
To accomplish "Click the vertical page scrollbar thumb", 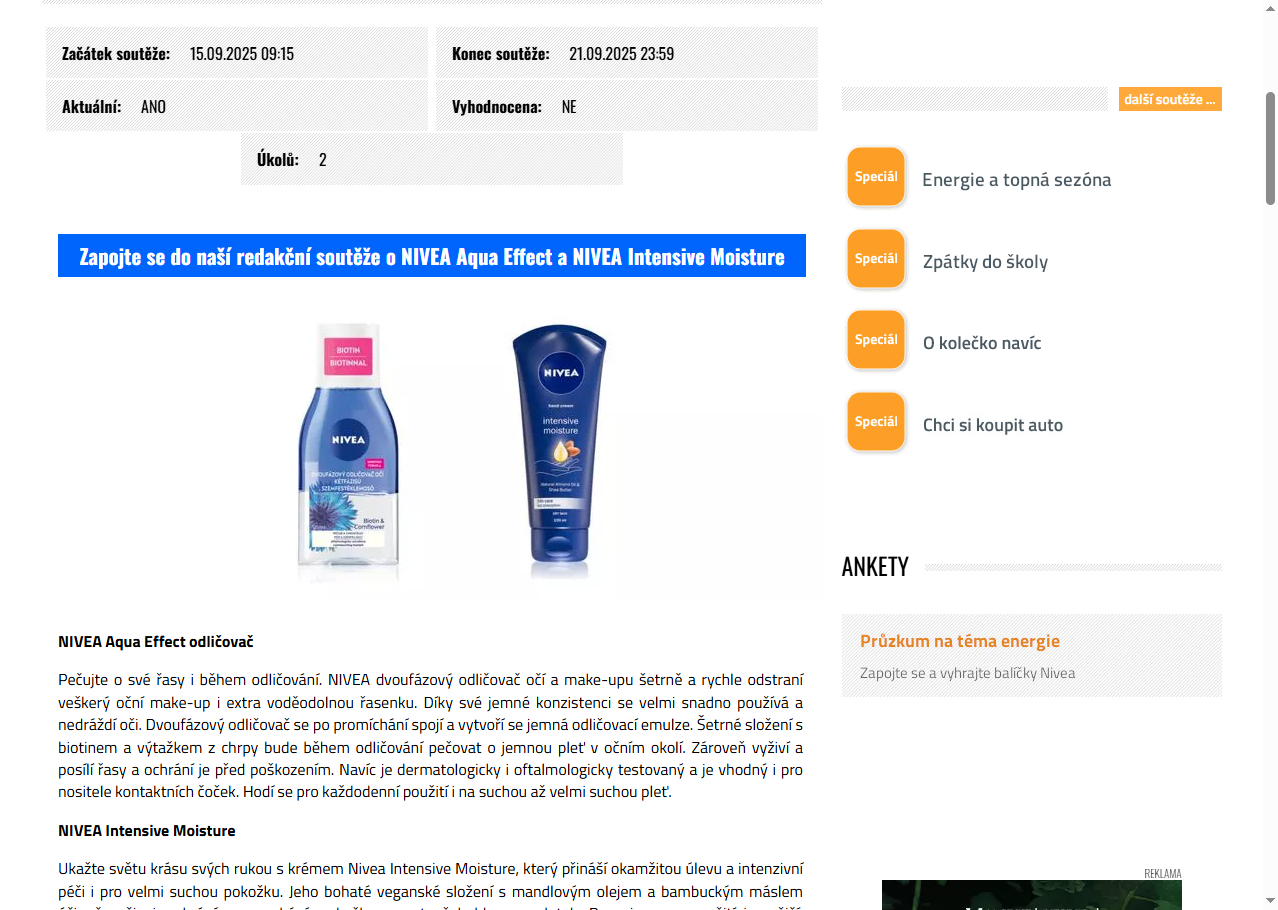I will 1270,148.
